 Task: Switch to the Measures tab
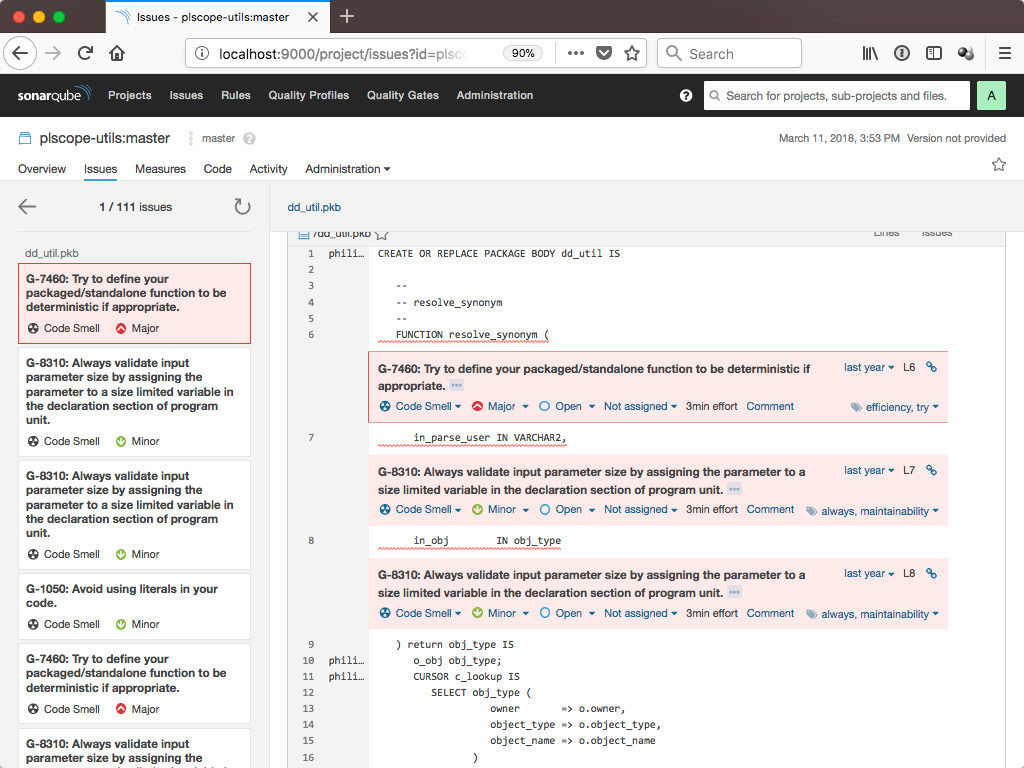pyautogui.click(x=160, y=169)
